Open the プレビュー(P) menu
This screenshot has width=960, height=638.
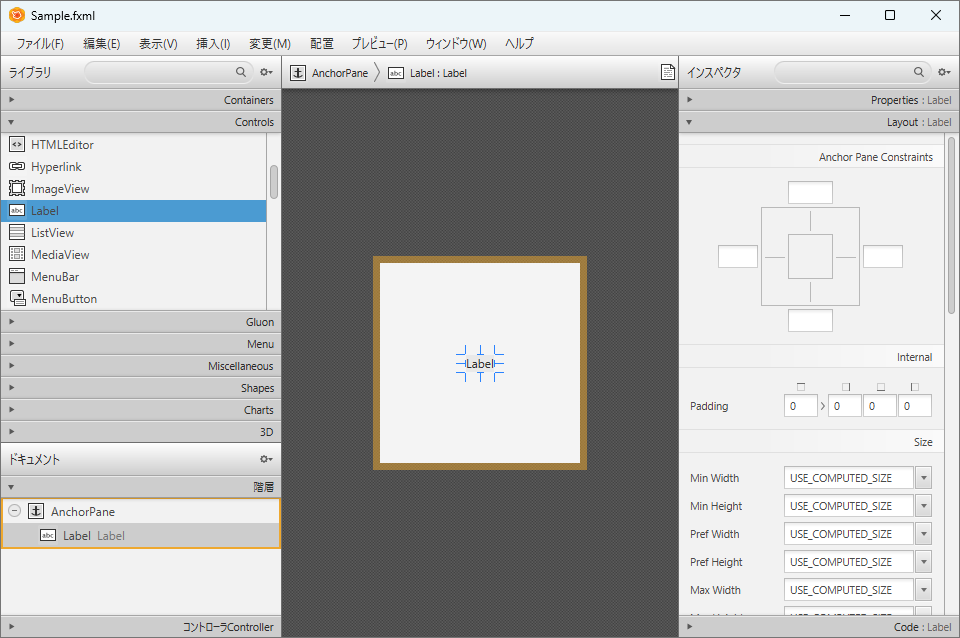[379, 43]
